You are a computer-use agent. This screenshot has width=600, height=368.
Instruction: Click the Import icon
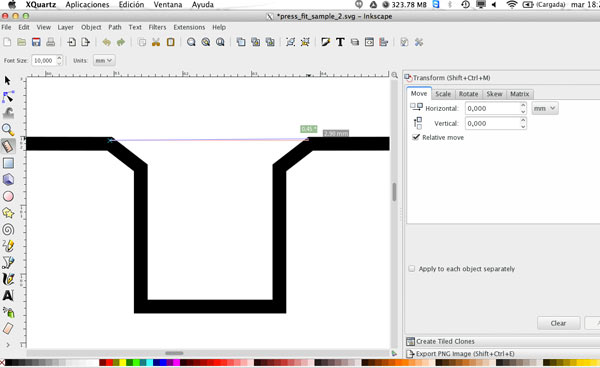pos(71,42)
